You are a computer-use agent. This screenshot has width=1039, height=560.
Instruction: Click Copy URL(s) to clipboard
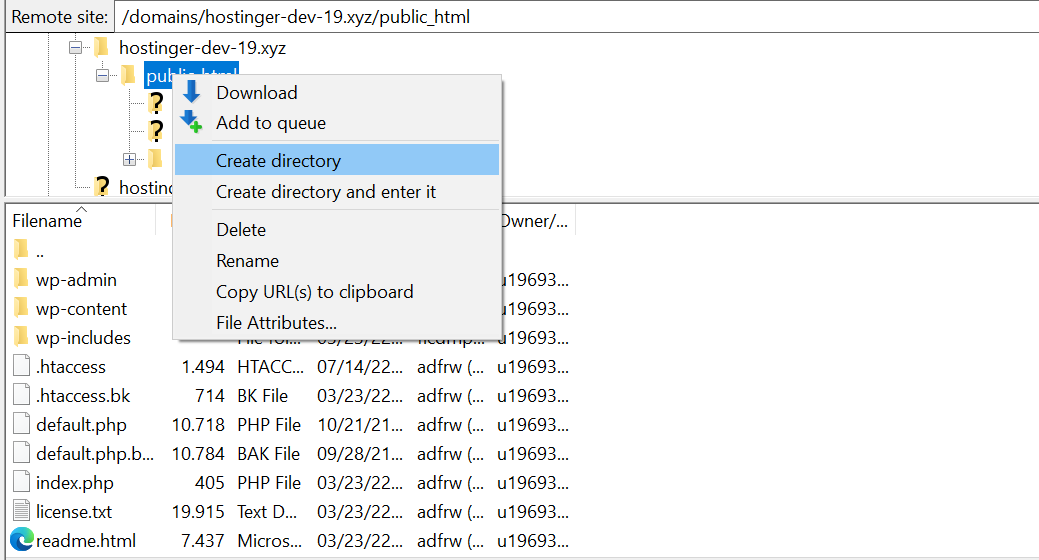(x=314, y=292)
